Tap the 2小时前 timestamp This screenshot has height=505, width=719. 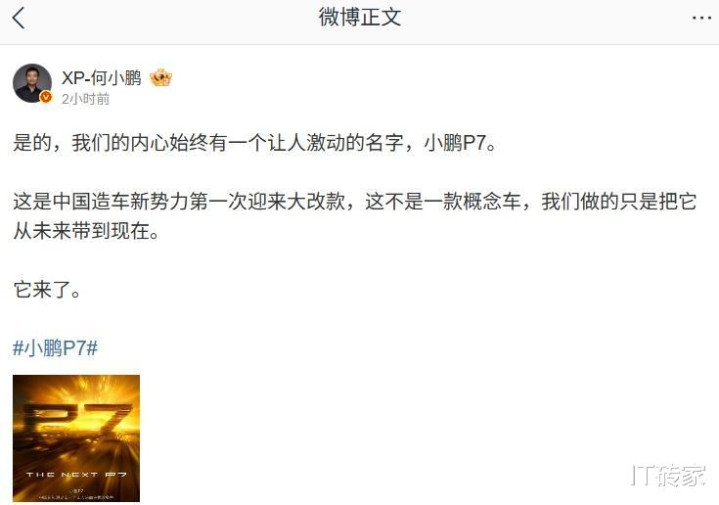tap(86, 99)
